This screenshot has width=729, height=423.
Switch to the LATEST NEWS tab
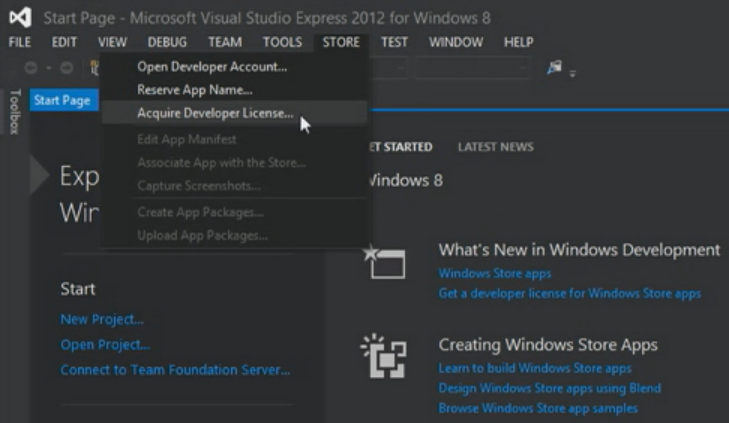click(x=496, y=147)
